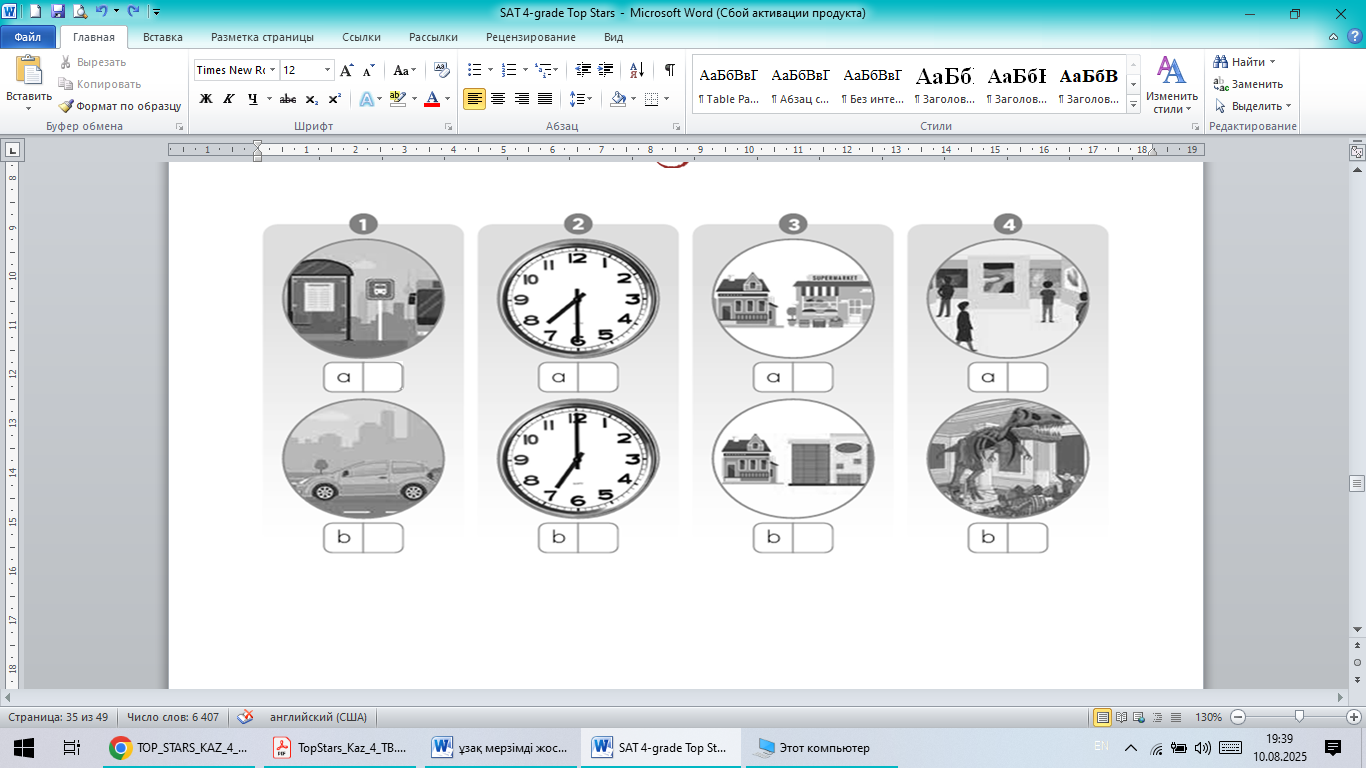Open the Вставка ribbon tab
The image size is (1366, 768).
click(162, 37)
